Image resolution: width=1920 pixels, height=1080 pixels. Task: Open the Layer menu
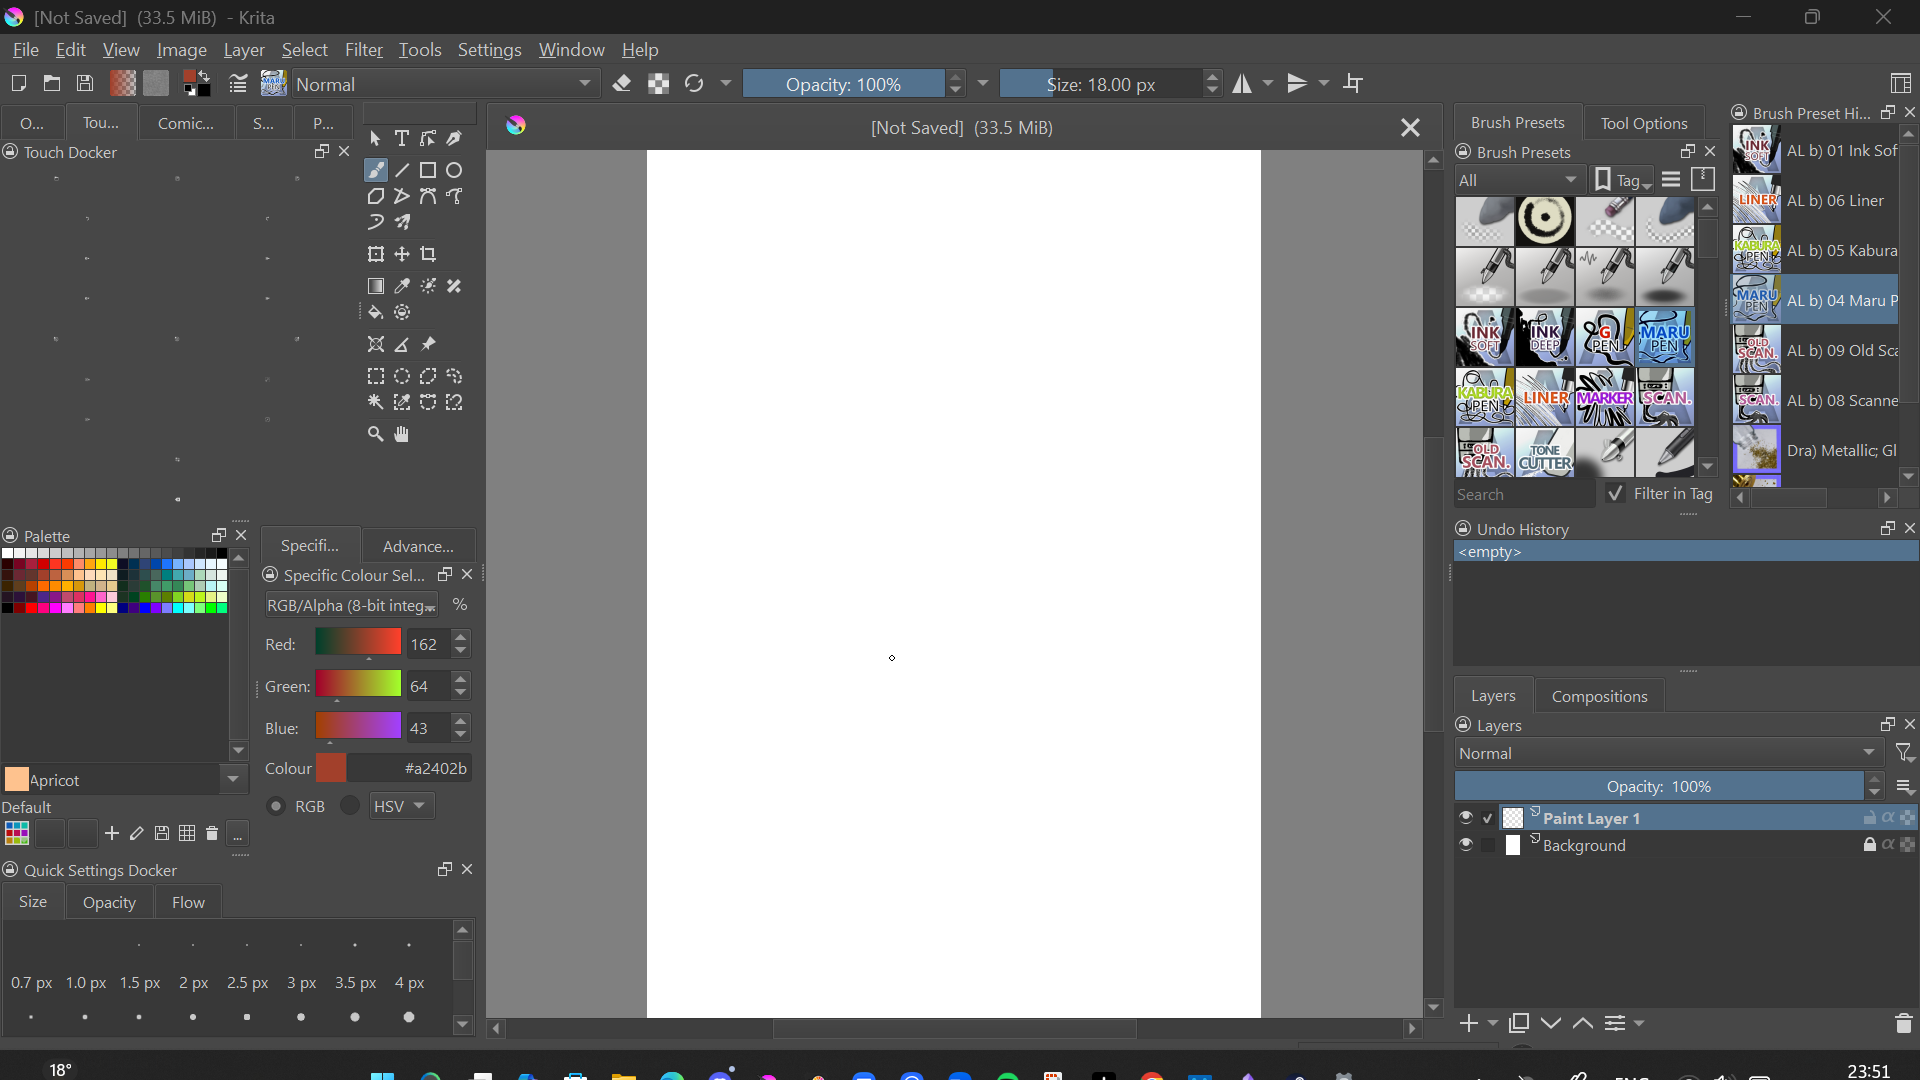(x=244, y=50)
